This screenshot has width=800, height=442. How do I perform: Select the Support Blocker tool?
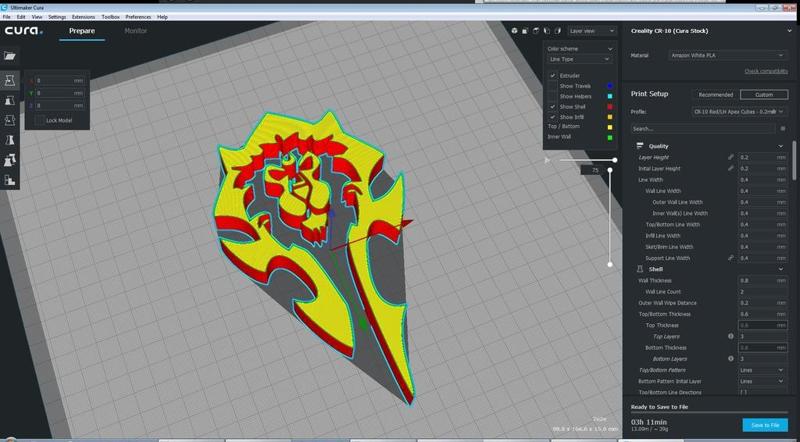(x=10, y=180)
